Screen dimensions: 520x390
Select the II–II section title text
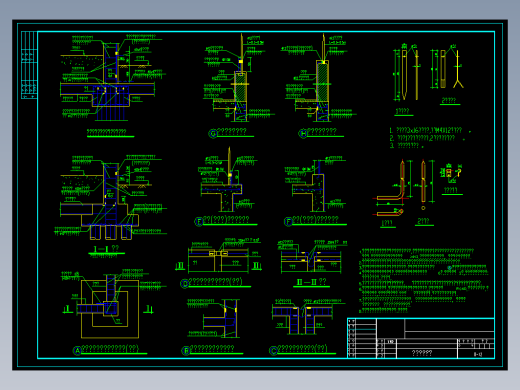point(311,282)
